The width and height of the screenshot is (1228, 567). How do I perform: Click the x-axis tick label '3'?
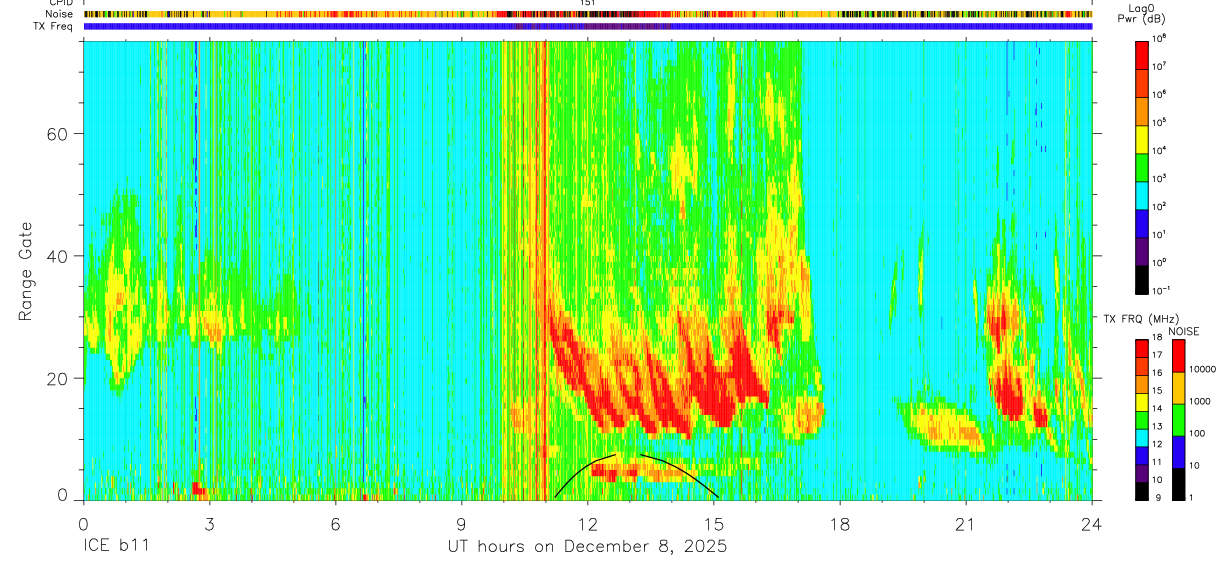(208, 523)
